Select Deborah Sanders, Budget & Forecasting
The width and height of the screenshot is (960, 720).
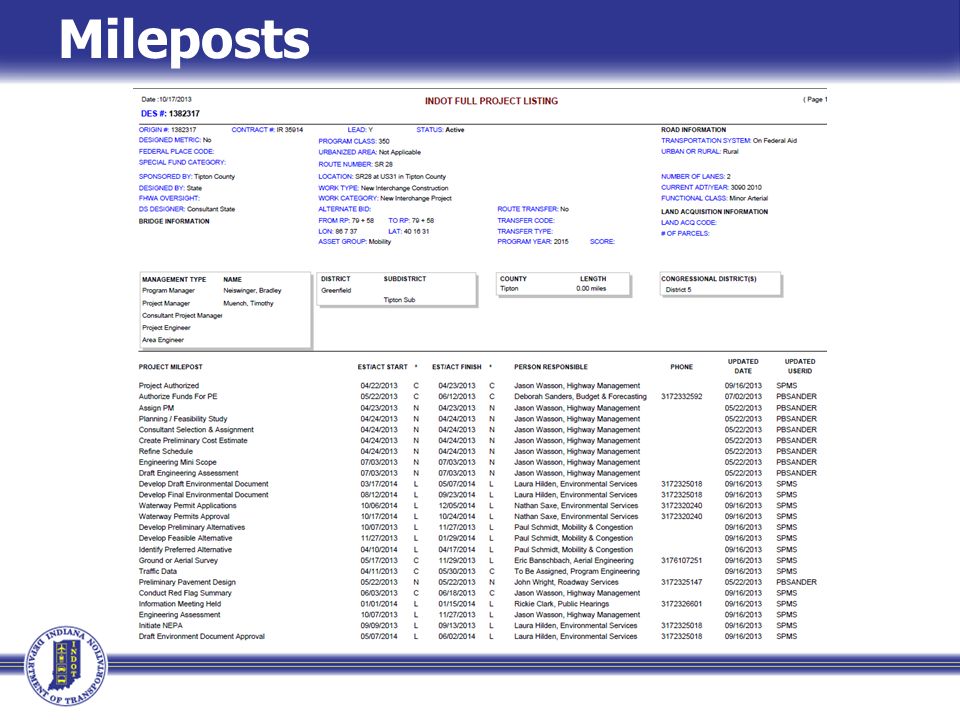580,396
